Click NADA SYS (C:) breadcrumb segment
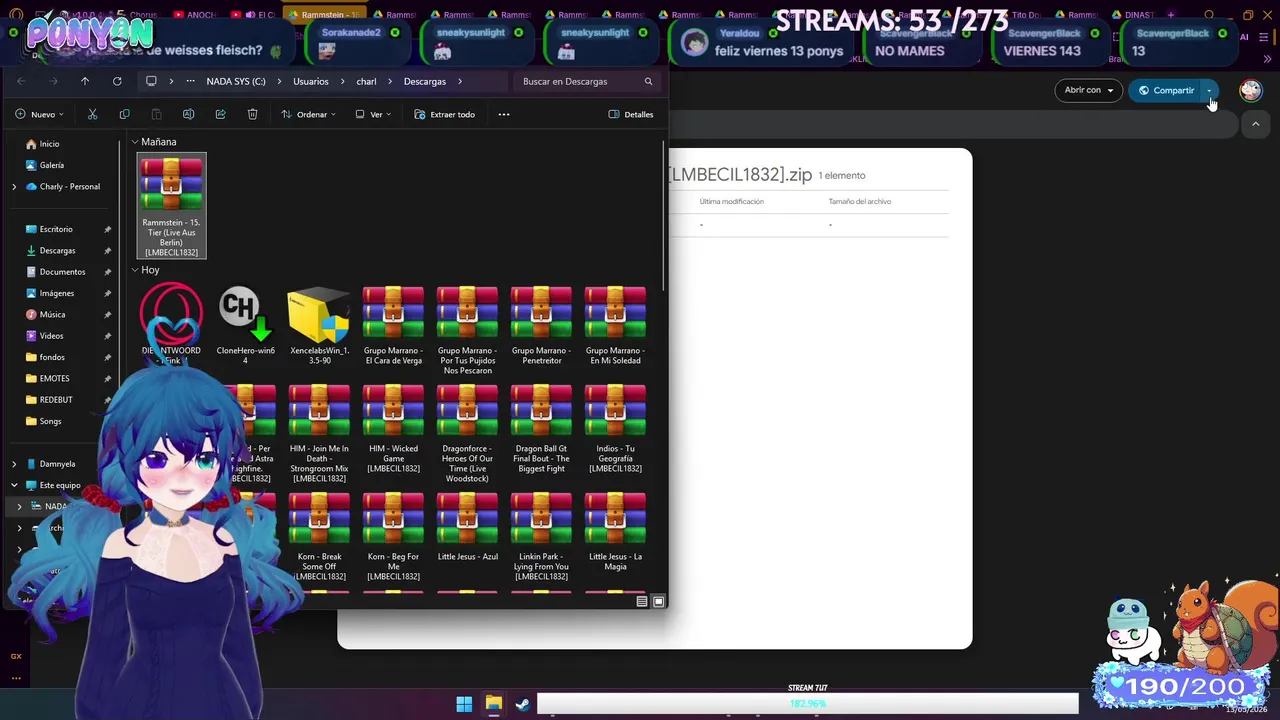Screen dimensions: 1280x720 (236, 81)
